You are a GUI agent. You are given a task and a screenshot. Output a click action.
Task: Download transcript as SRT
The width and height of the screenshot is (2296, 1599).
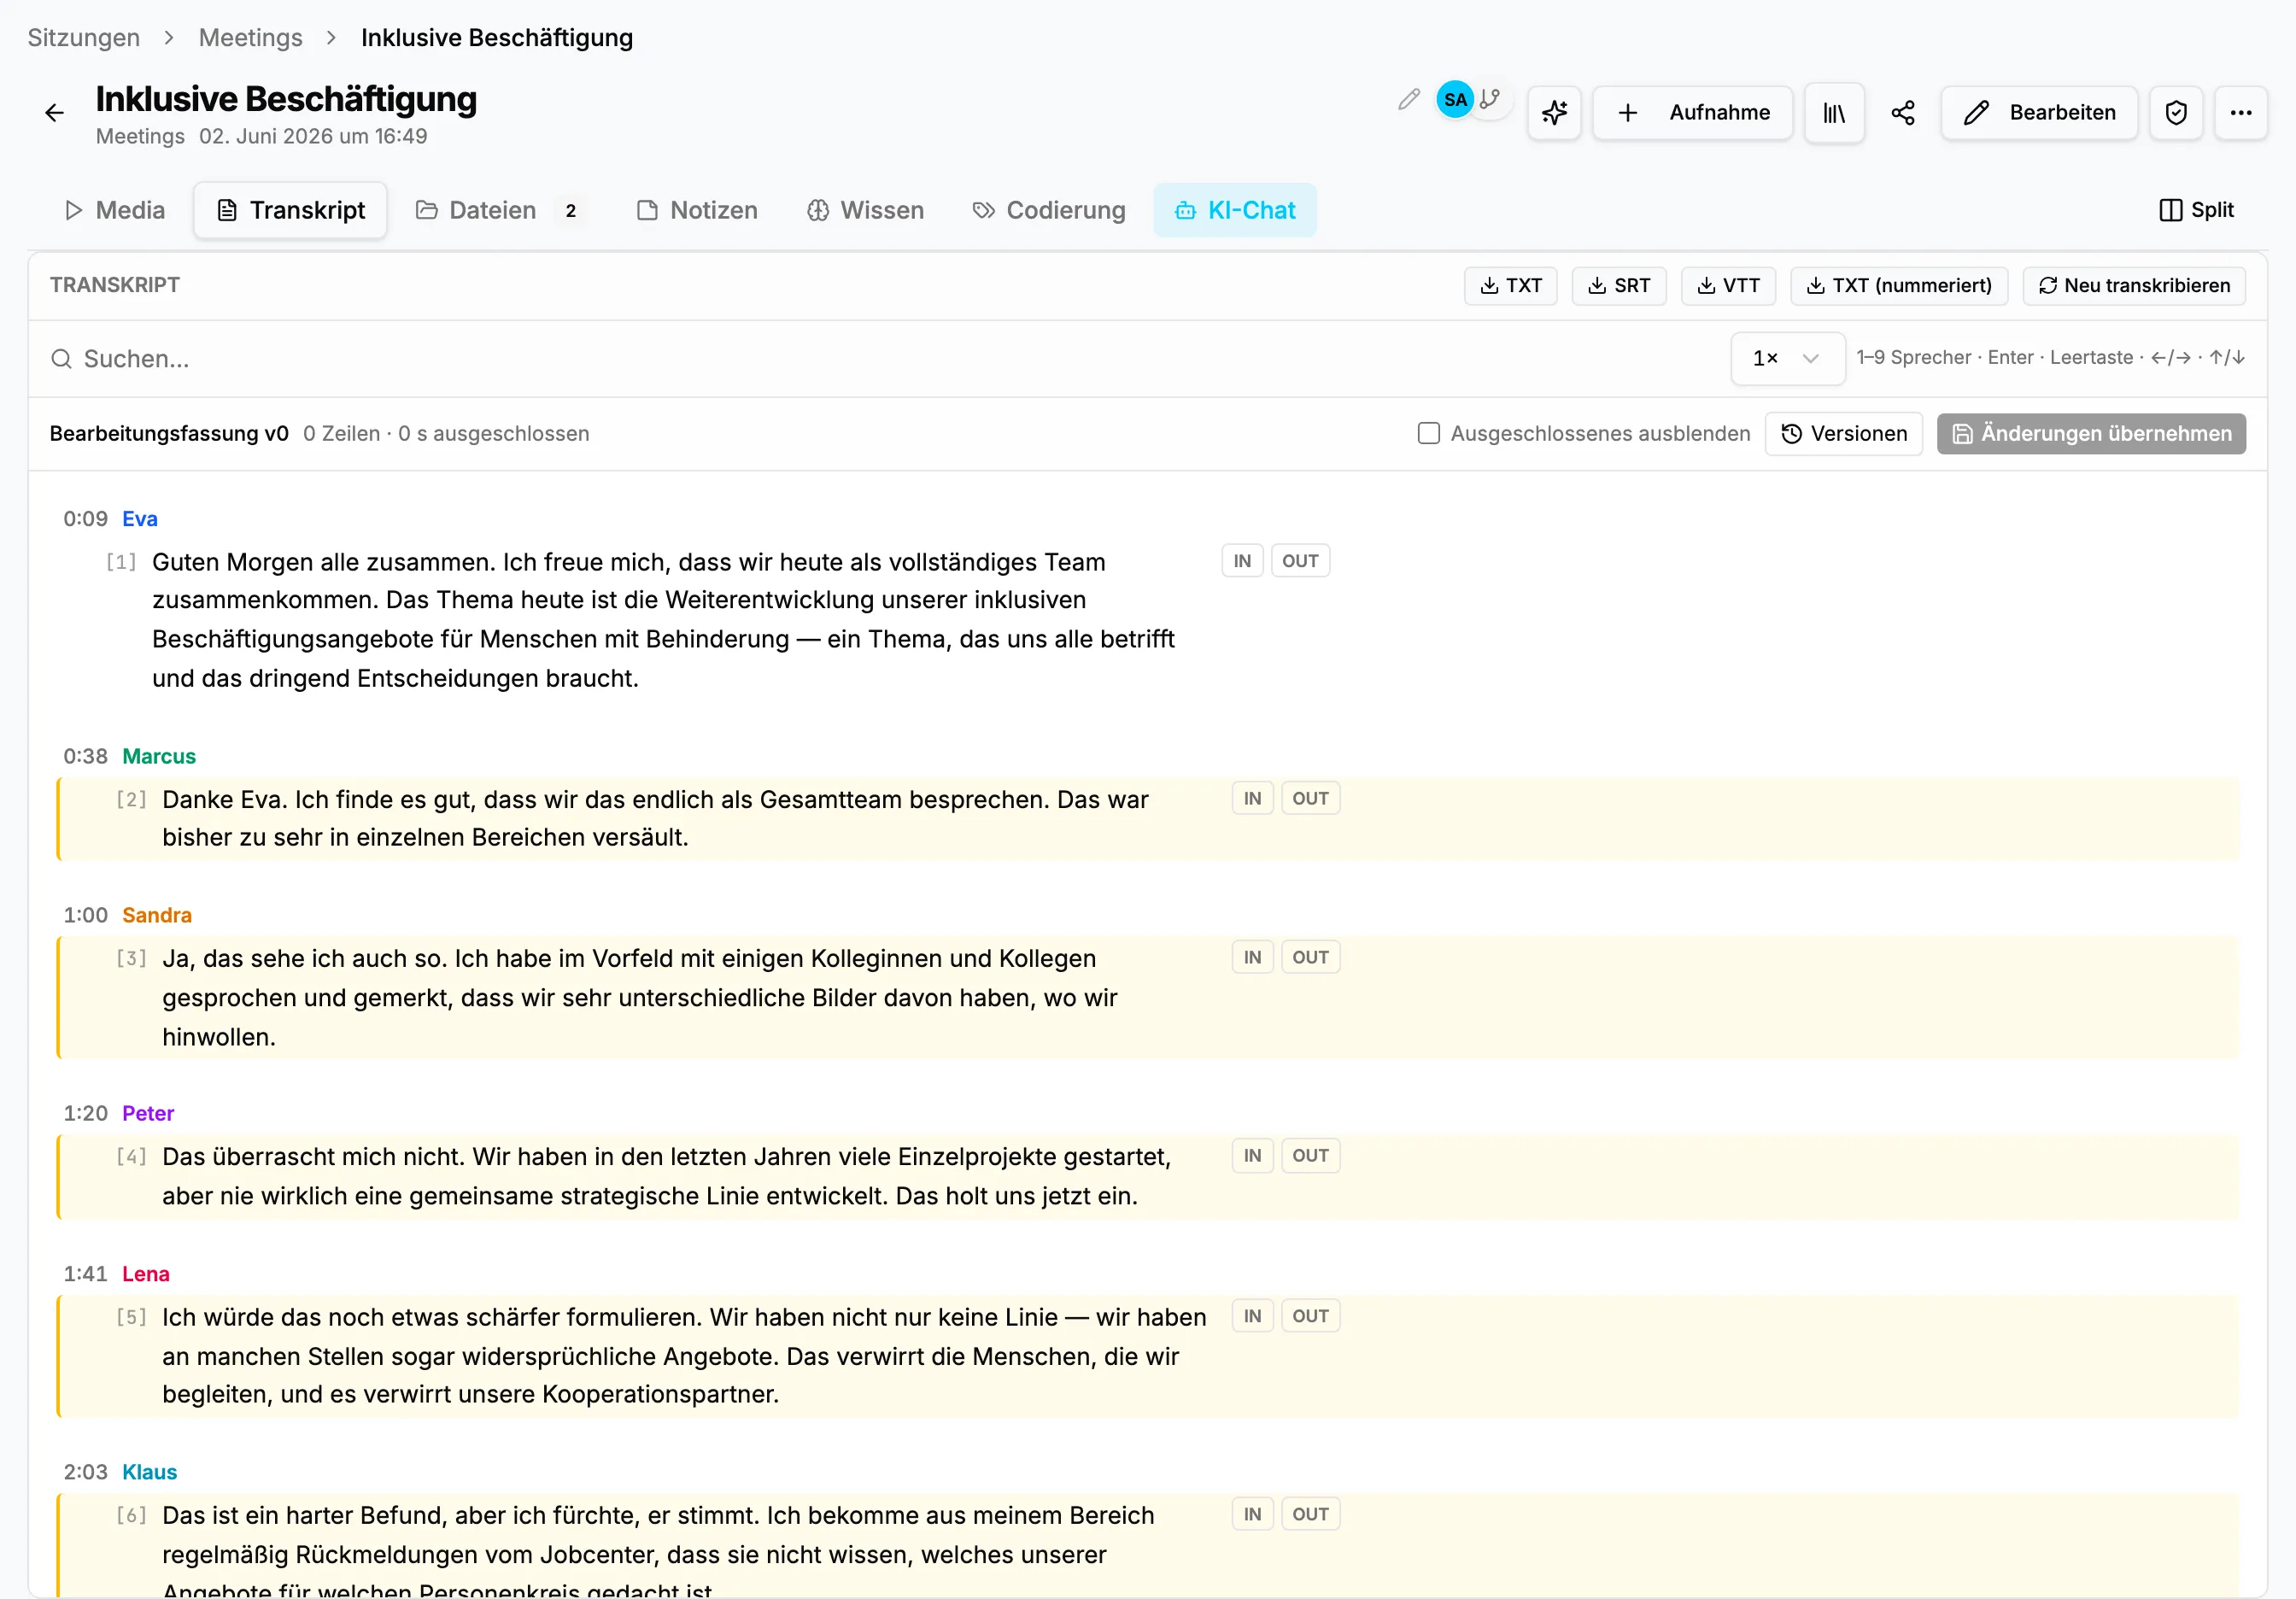coord(1618,286)
